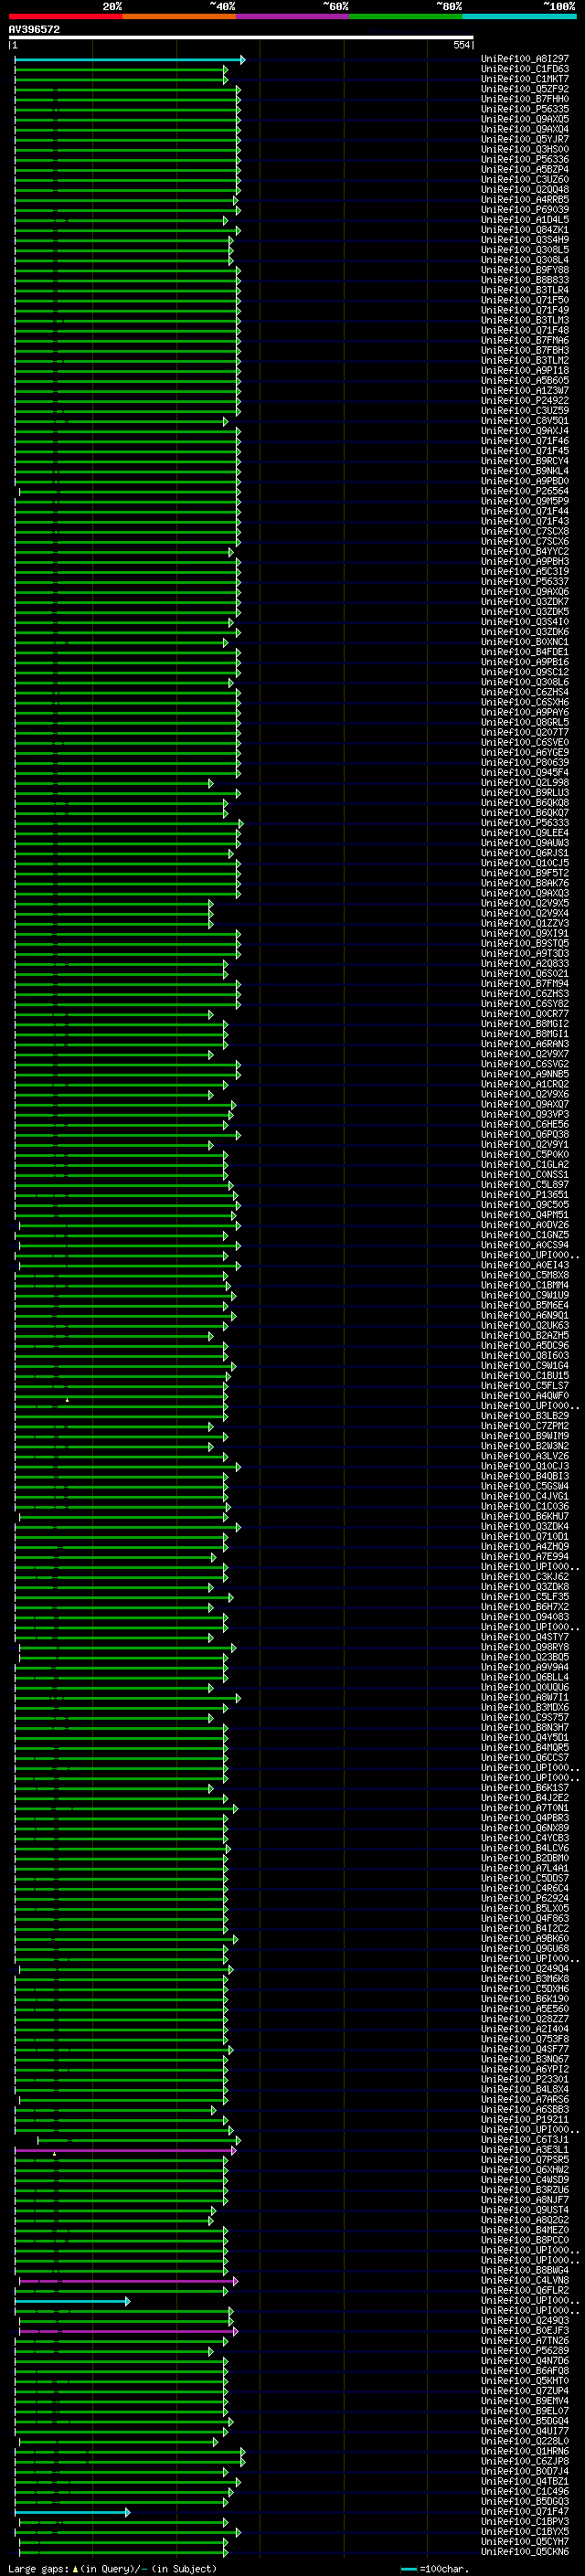Select label UniRef100_C1BPV3
Image resolution: width=585 pixels, height=2576 pixels.
[x=525, y=2522]
